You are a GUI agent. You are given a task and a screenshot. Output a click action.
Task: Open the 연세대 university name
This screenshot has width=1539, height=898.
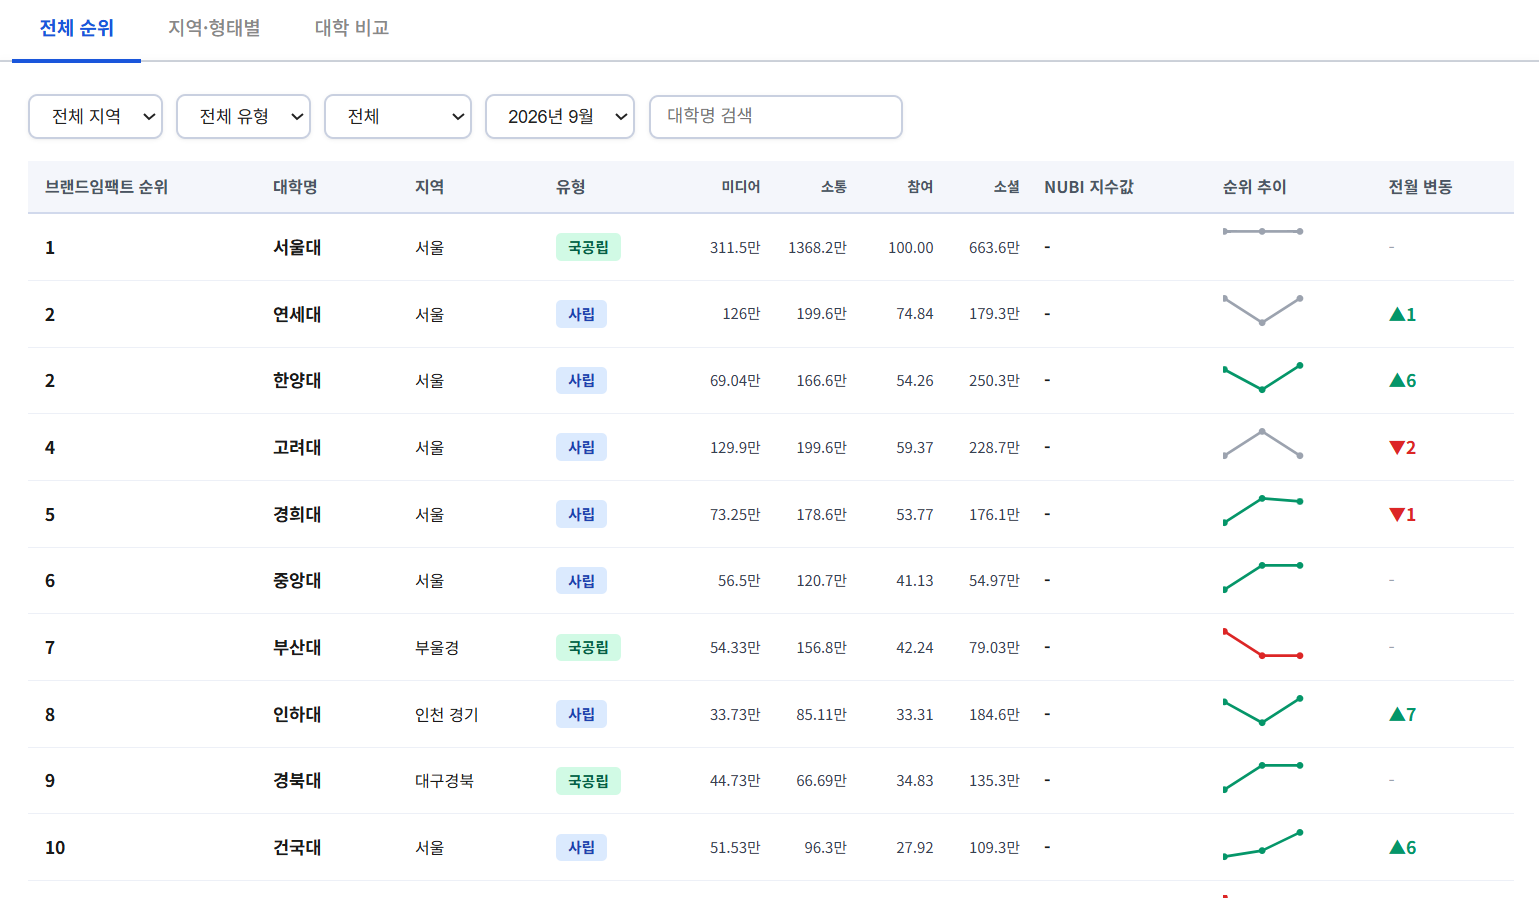pos(297,314)
